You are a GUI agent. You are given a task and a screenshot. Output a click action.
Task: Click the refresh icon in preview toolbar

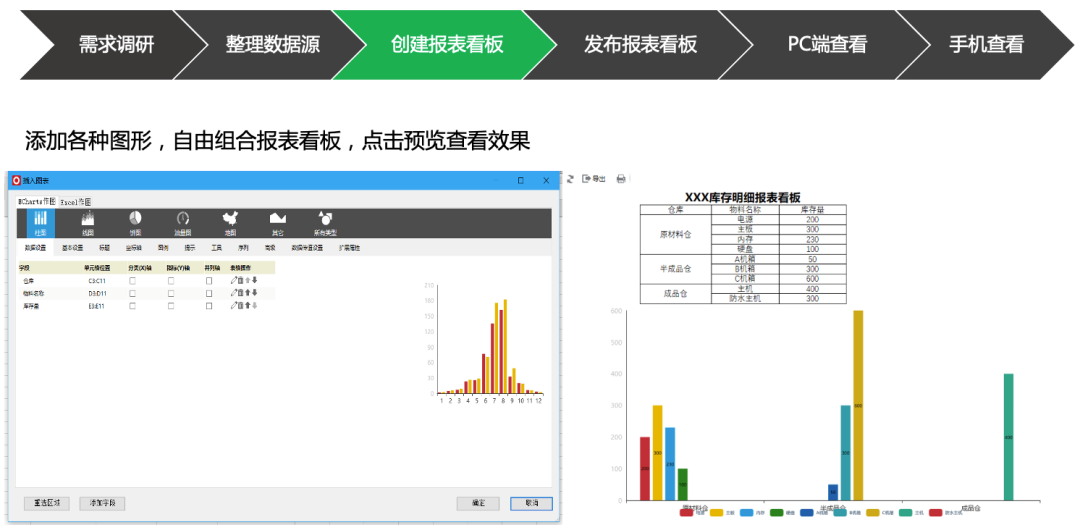(x=570, y=178)
